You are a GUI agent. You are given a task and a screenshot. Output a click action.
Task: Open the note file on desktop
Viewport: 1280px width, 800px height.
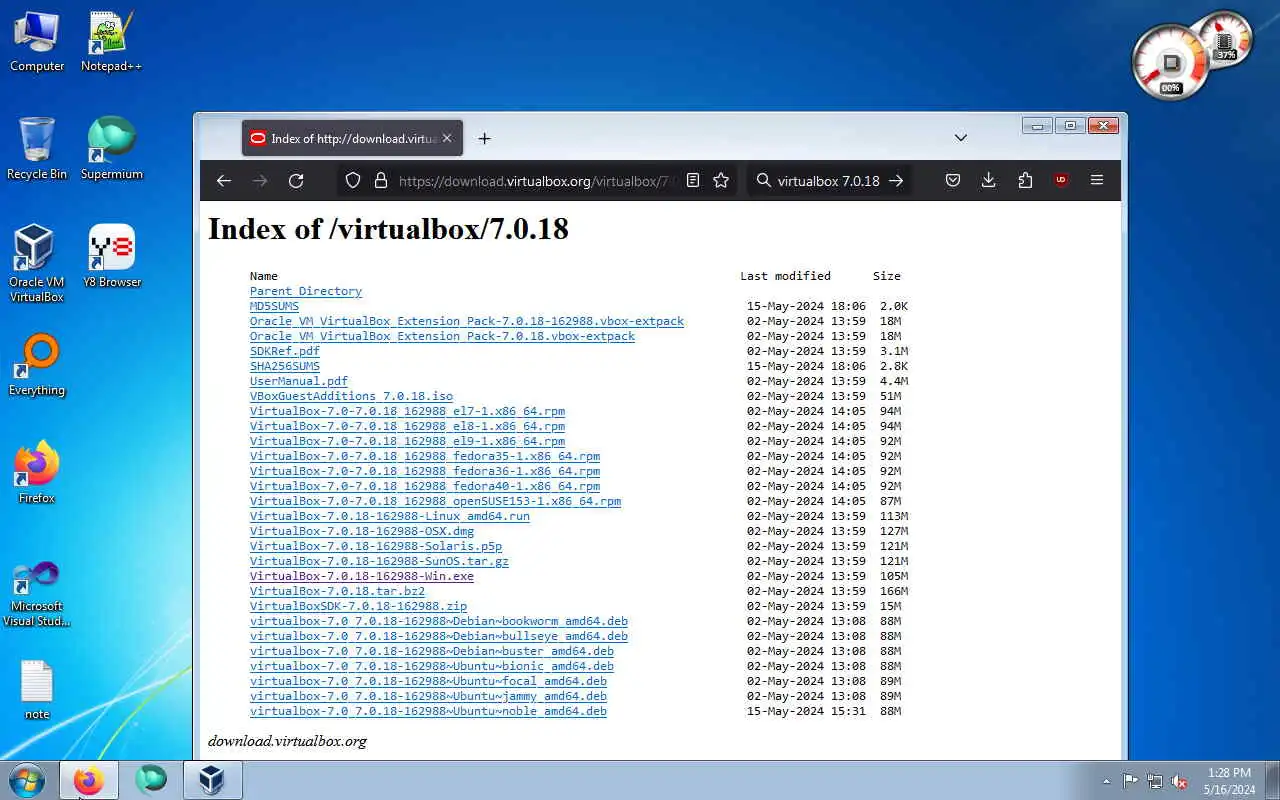[x=37, y=690]
